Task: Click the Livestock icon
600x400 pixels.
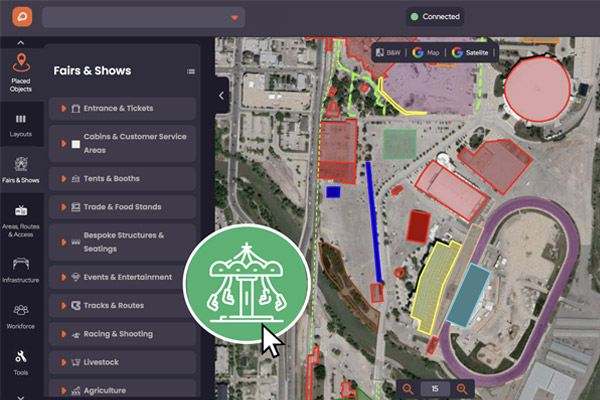Action: click(76, 362)
